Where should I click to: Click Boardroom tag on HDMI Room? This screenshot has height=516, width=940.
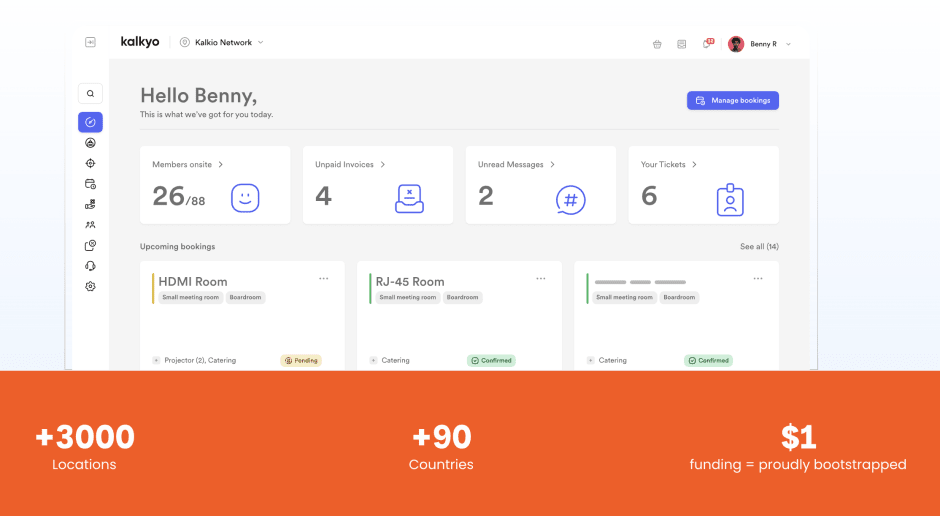point(245,297)
